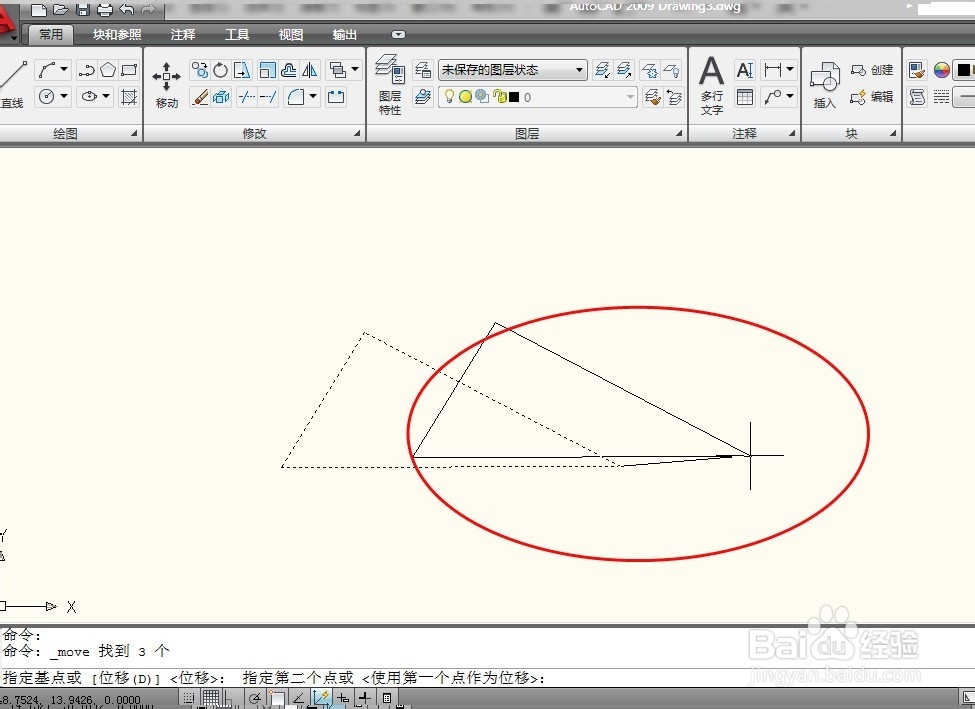Open the Layer Properties (图层特性) manager
Image resolution: width=975 pixels, height=709 pixels.
(x=392, y=80)
